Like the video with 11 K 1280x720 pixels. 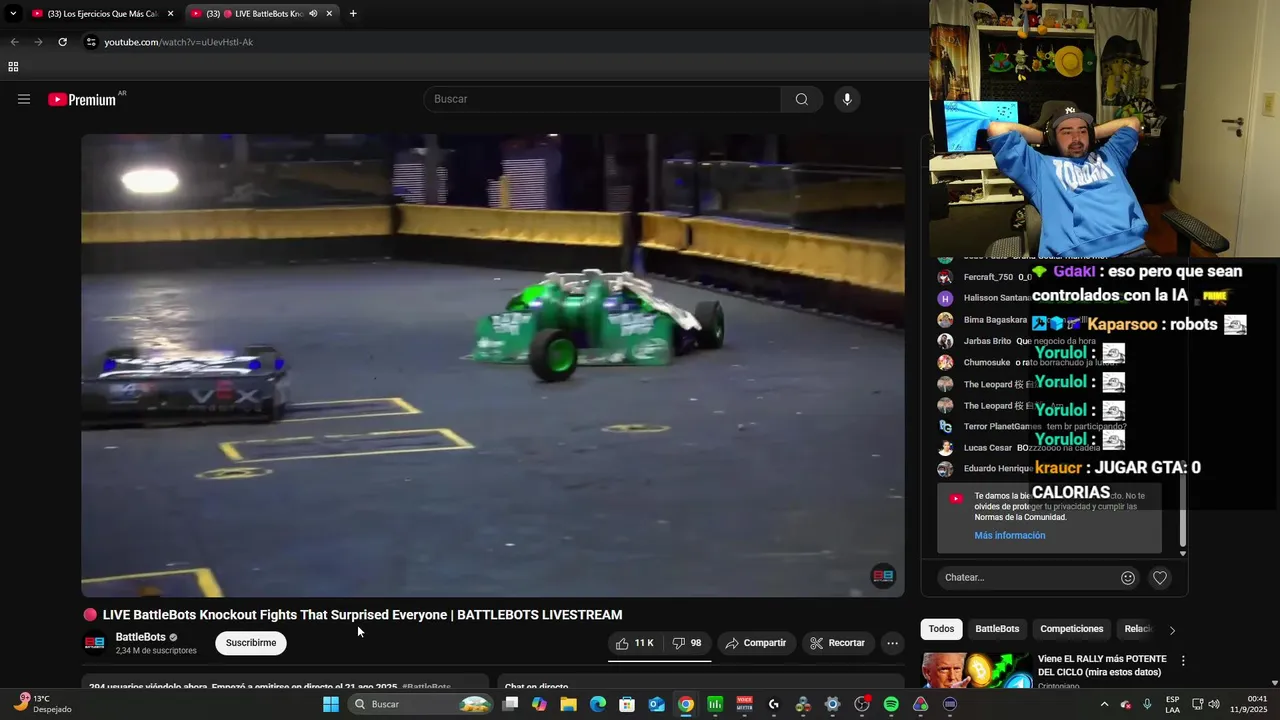click(x=635, y=643)
